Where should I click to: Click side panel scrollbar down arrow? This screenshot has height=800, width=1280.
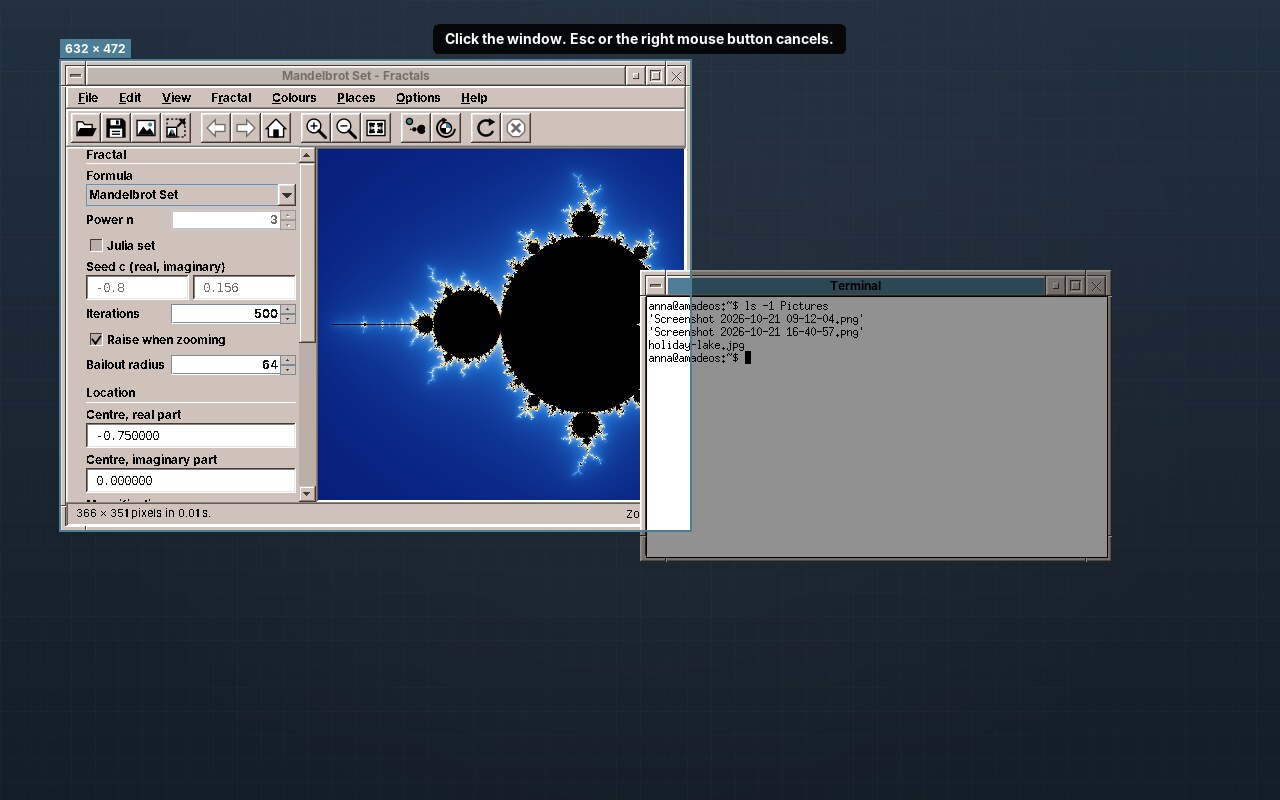coord(307,493)
